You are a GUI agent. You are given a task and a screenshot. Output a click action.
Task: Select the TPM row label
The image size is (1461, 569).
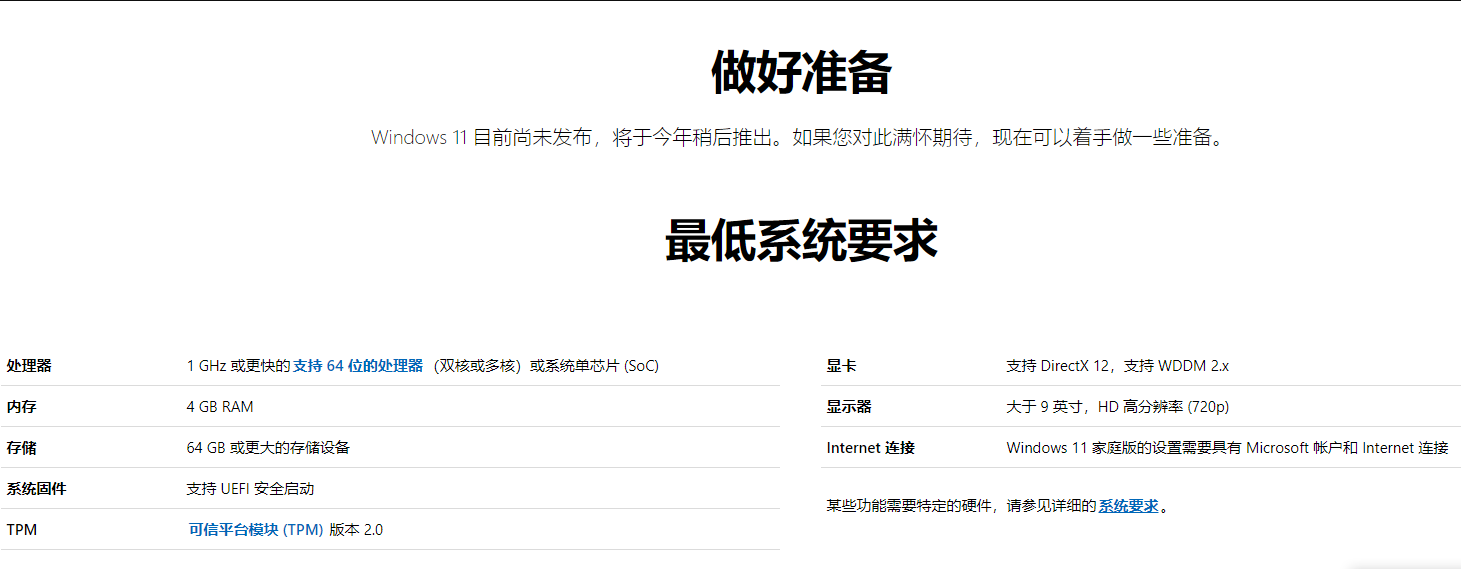click(x=22, y=530)
